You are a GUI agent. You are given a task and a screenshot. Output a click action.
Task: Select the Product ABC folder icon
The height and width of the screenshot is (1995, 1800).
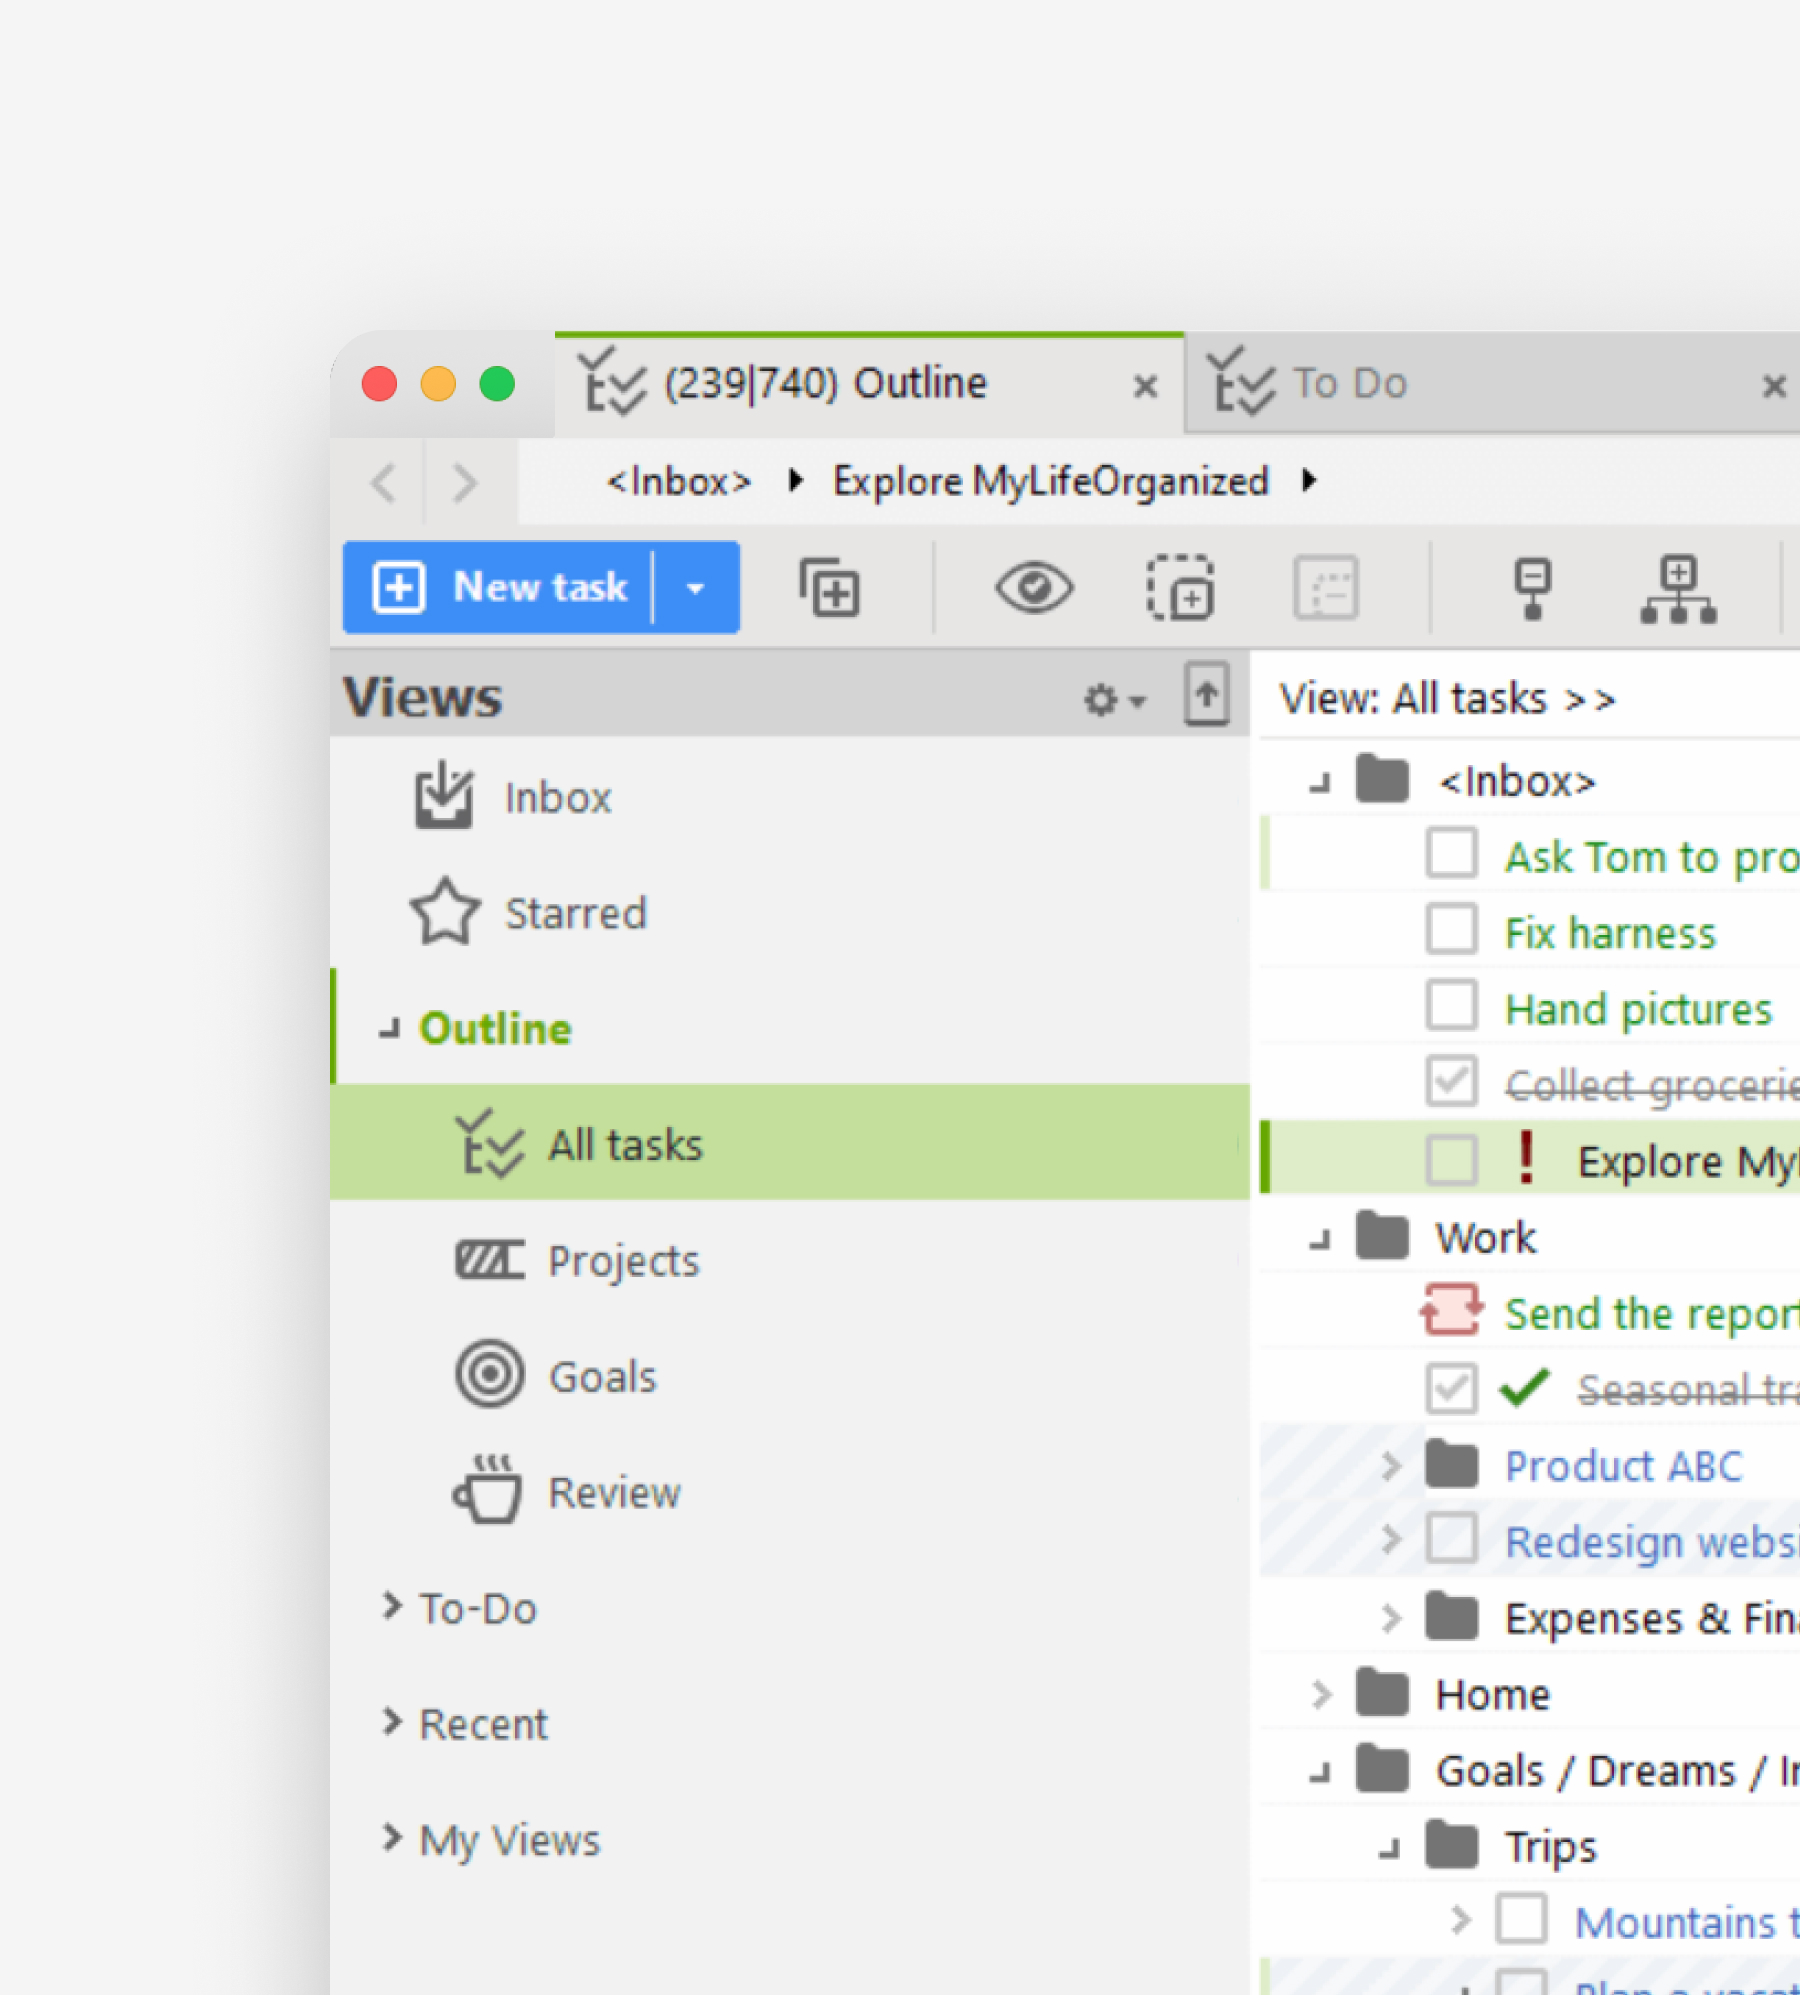(1451, 1465)
